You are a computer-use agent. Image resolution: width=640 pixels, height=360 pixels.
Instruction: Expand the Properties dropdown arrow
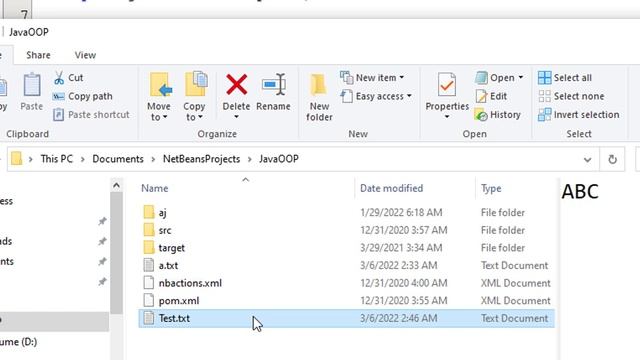pyautogui.click(x=447, y=117)
